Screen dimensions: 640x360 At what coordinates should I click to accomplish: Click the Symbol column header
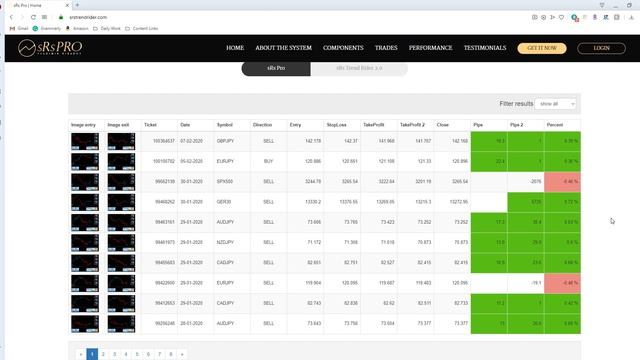click(x=224, y=125)
